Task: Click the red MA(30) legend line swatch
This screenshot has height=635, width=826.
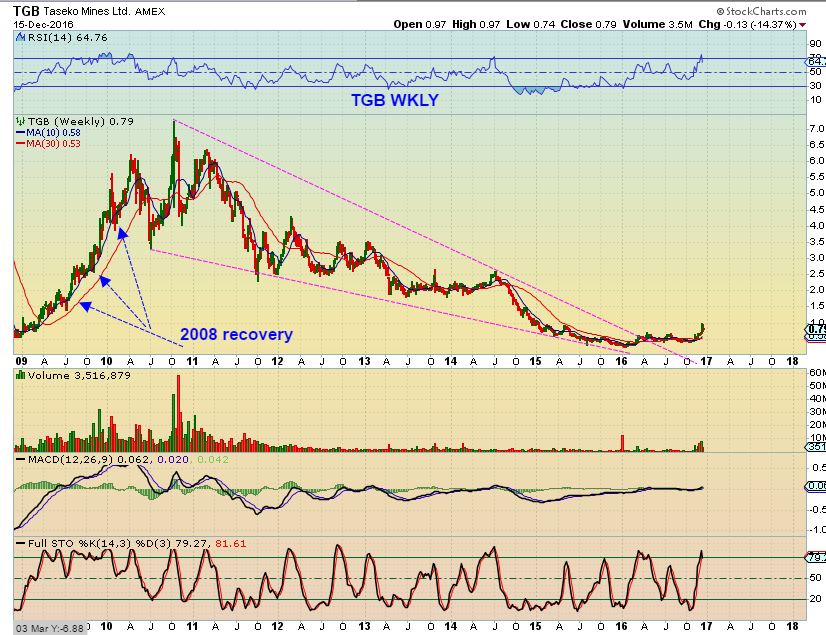Action: tap(21, 143)
